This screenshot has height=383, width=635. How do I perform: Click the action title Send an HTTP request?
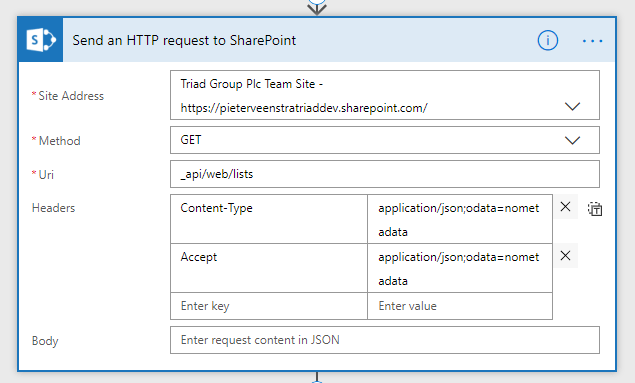click(184, 40)
